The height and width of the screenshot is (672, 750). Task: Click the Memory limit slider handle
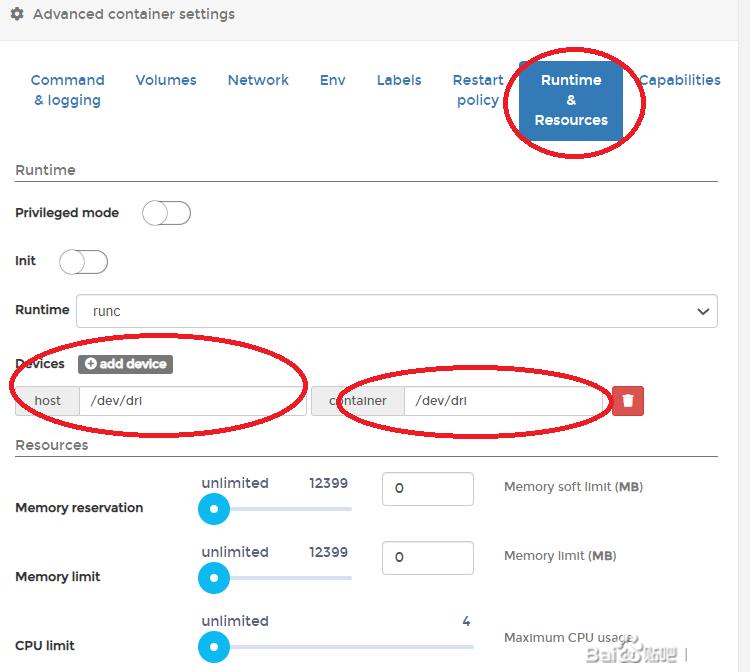(213, 578)
